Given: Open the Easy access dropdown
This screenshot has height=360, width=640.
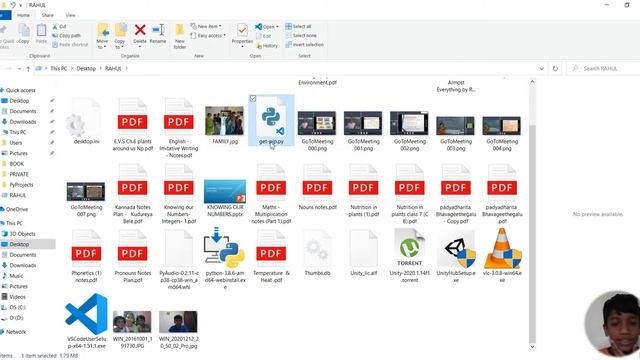Looking at the screenshot, I should click(x=208, y=36).
